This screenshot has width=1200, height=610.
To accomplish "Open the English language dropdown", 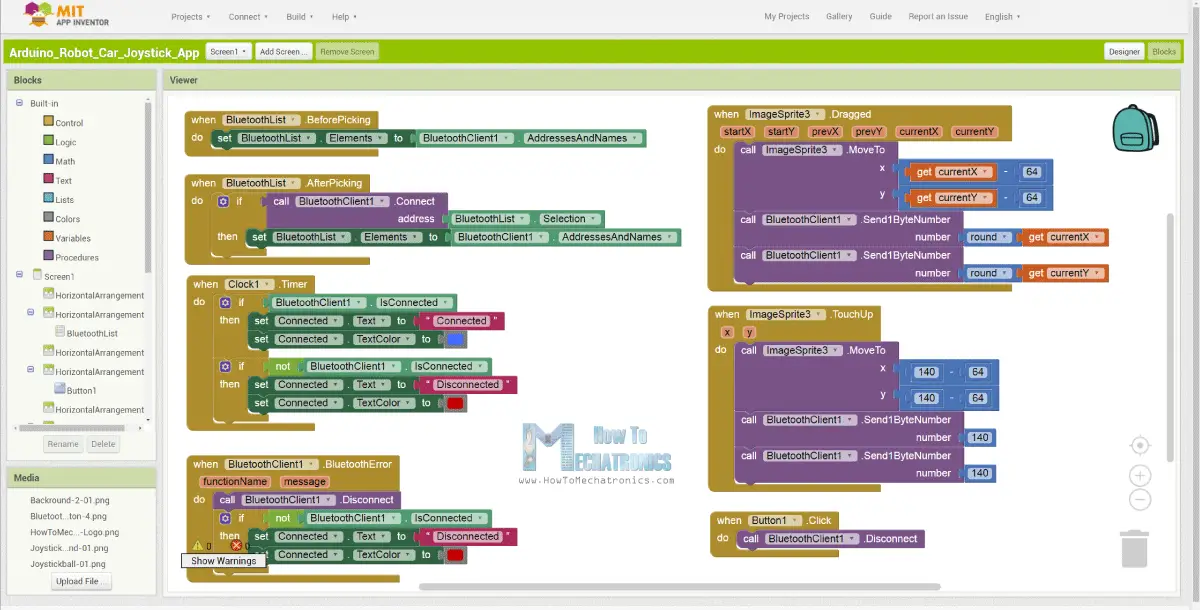I will (1001, 16).
